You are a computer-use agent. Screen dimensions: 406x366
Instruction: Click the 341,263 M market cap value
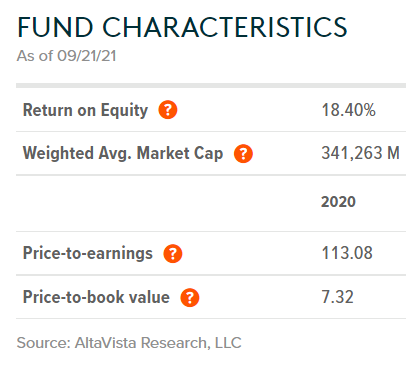(x=360, y=153)
